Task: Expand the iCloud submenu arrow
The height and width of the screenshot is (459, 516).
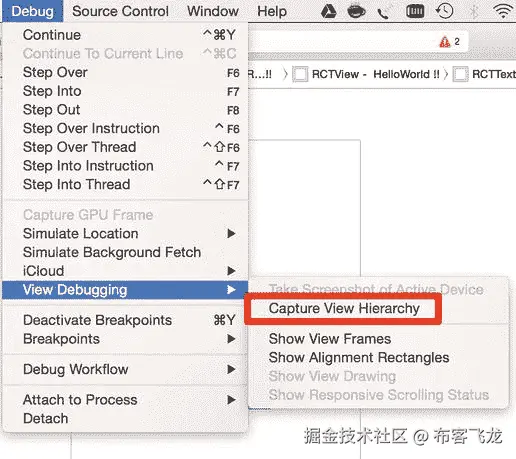Action: point(231,271)
